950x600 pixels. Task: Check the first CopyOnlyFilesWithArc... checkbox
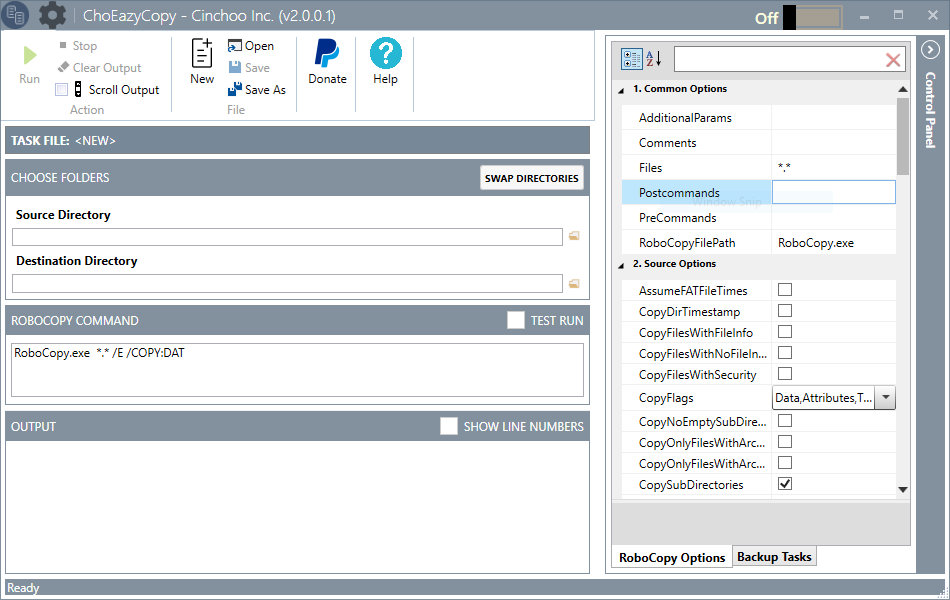coord(785,442)
